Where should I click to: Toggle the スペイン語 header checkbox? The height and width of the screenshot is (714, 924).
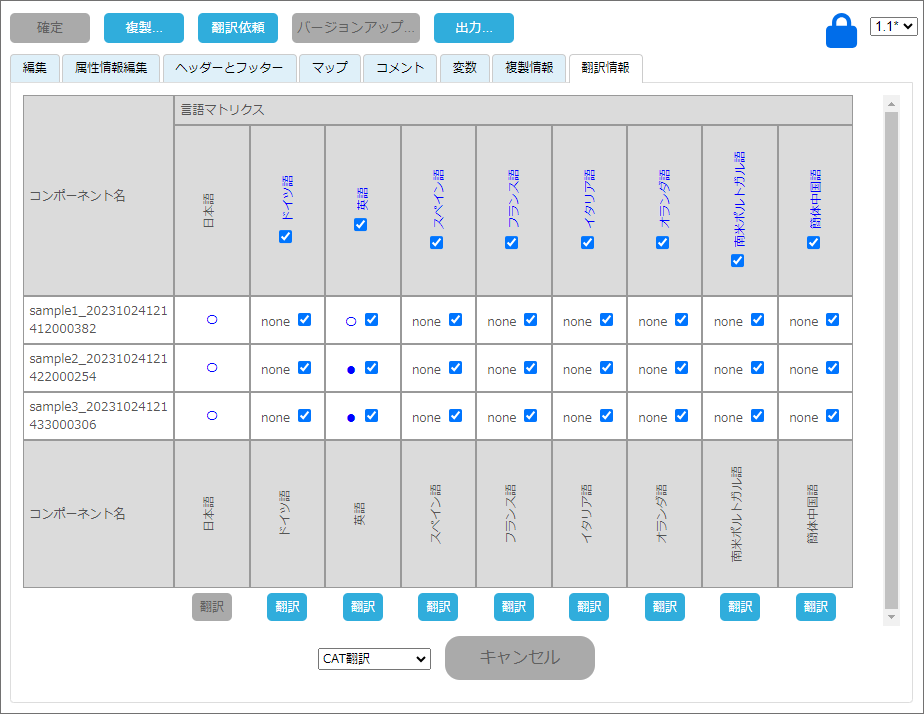(436, 243)
